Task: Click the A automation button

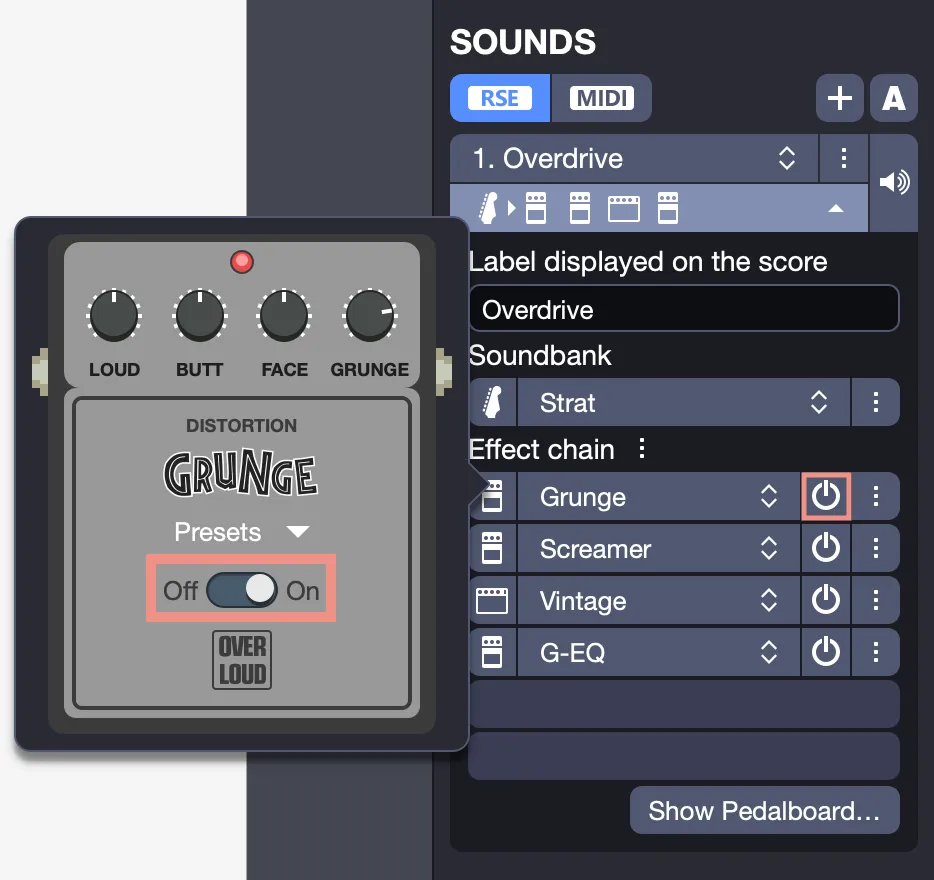Action: tap(893, 98)
